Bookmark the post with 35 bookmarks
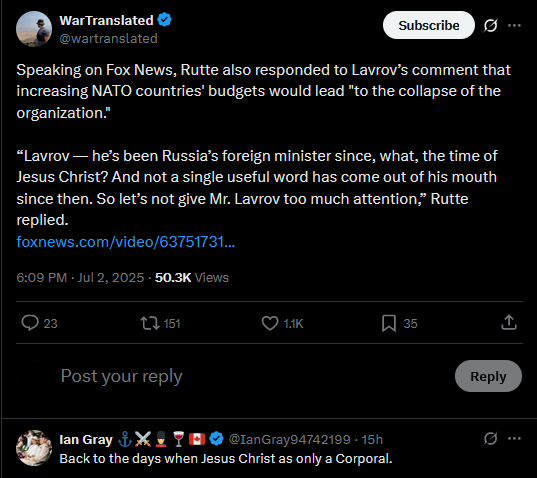537x478 pixels. (x=389, y=323)
